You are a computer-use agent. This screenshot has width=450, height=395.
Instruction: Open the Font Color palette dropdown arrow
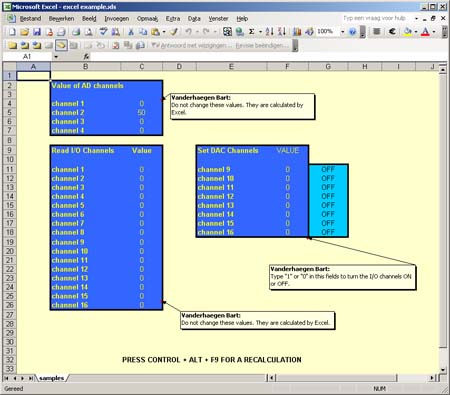pyautogui.click(x=434, y=32)
